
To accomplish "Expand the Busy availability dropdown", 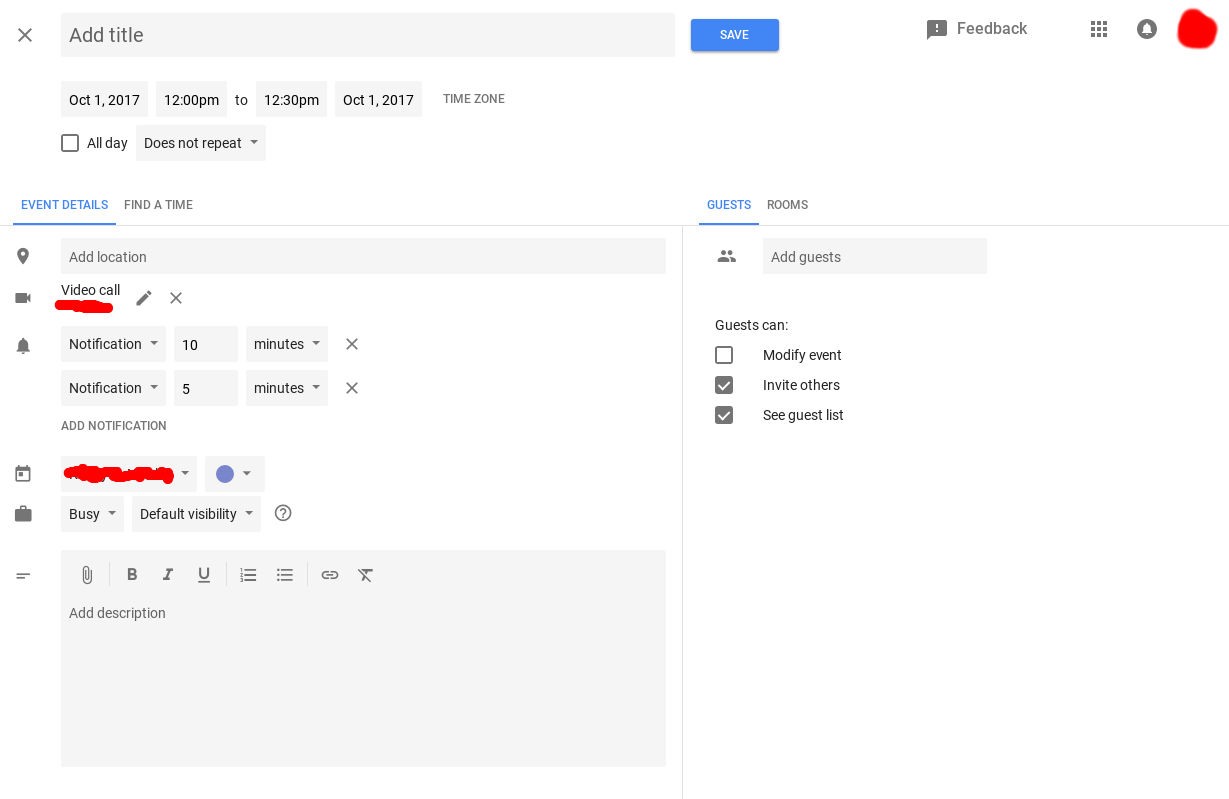I will pyautogui.click(x=92, y=514).
